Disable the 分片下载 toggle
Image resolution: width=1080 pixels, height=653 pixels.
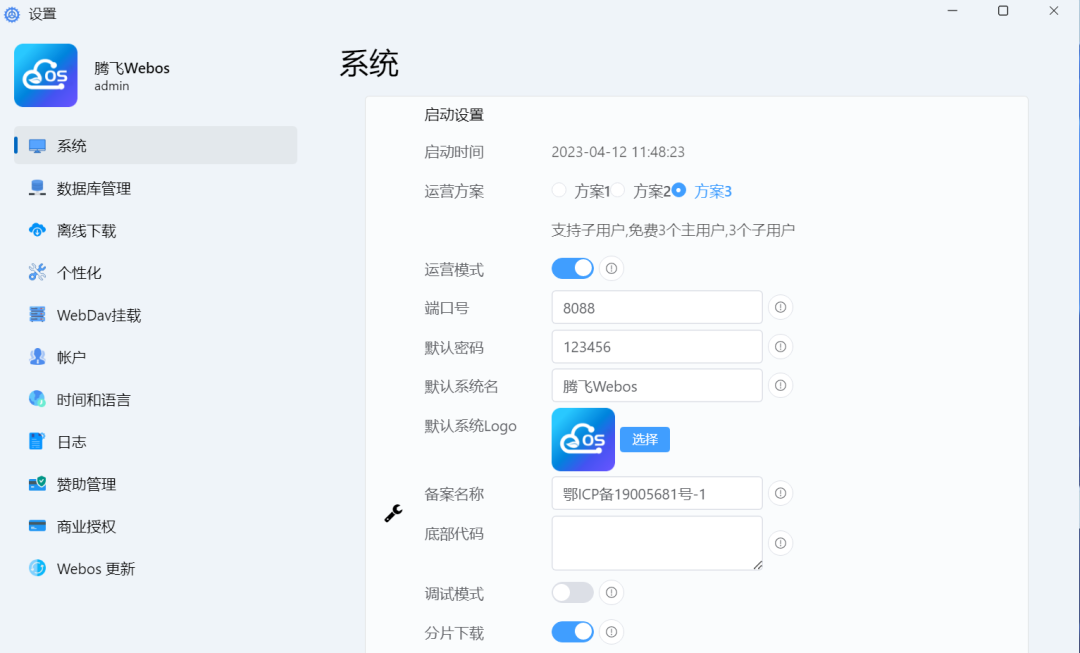[572, 632]
